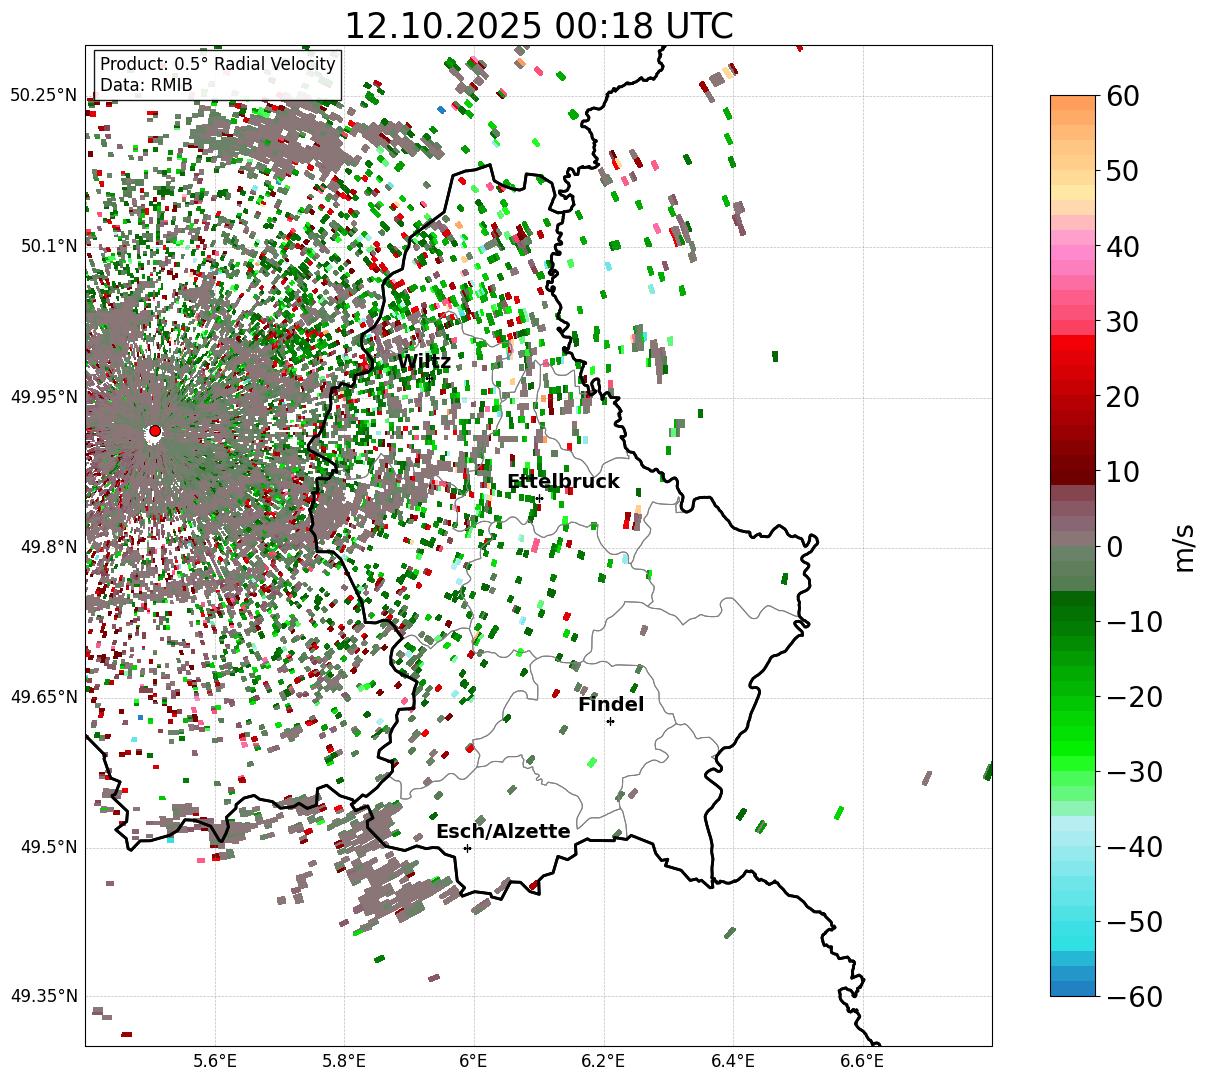Click the colorbar value −60

point(1133,996)
